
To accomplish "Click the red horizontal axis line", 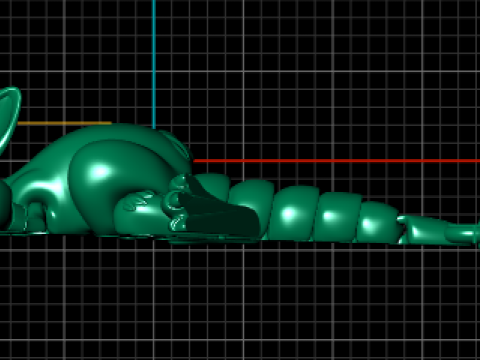I will pyautogui.click(x=337, y=161).
